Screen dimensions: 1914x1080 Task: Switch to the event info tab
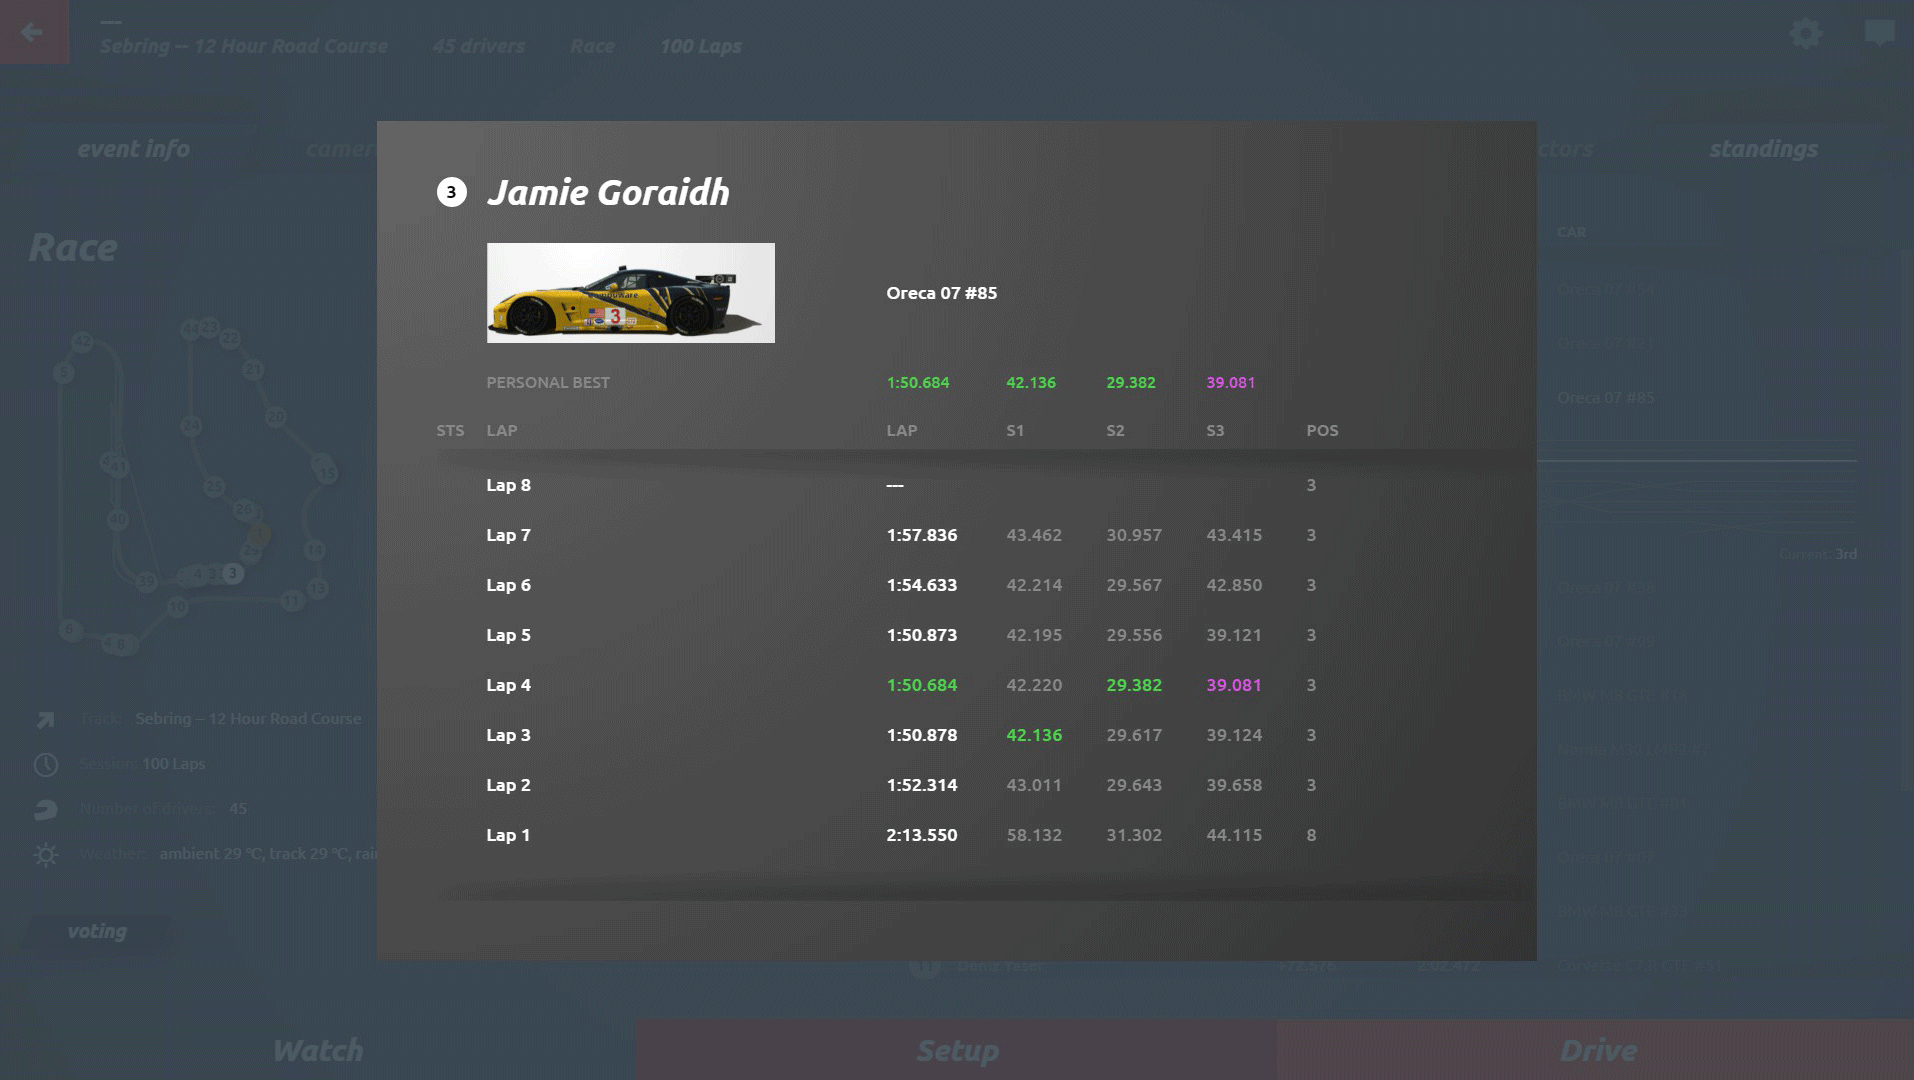(x=133, y=149)
